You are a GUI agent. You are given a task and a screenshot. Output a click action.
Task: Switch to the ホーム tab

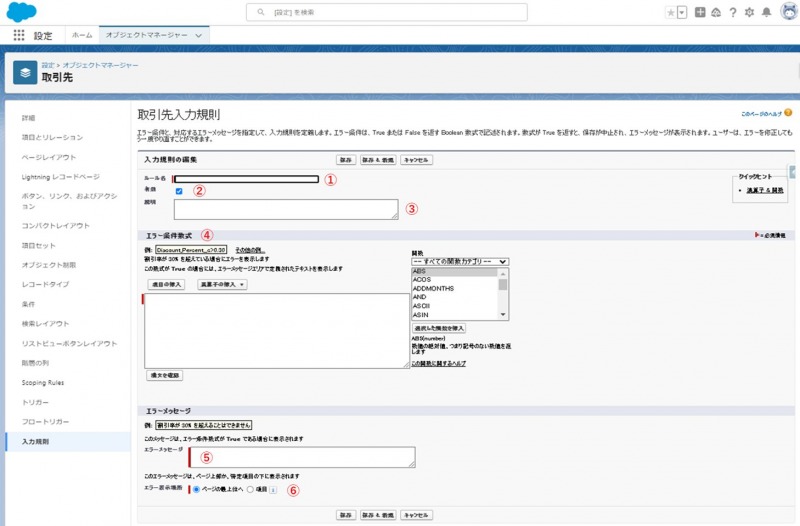(x=82, y=35)
